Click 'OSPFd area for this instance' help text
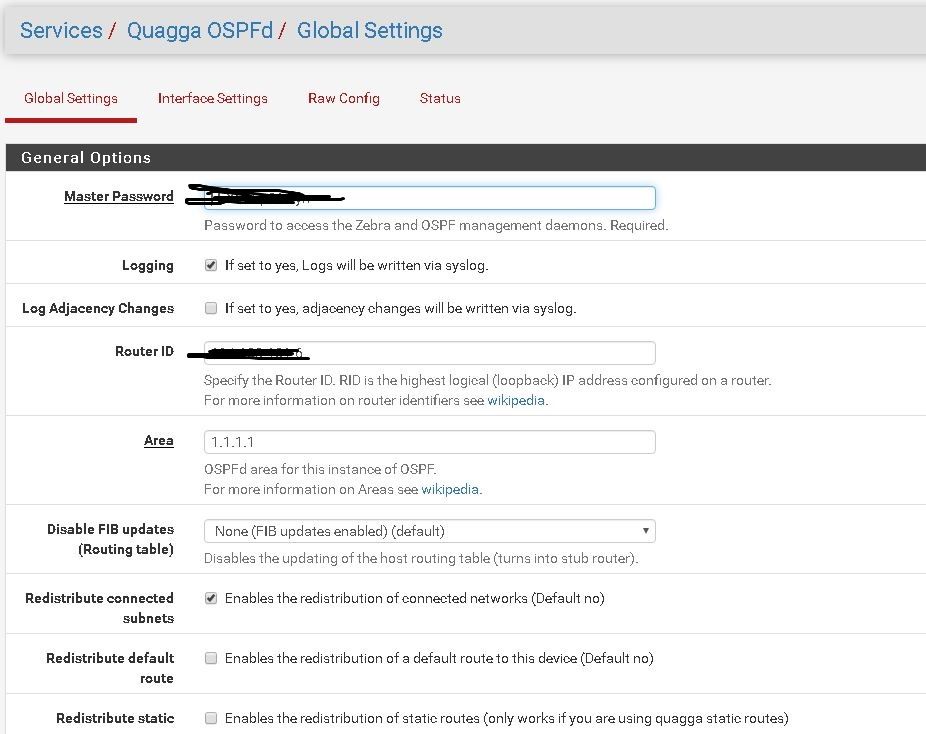 pos(320,469)
